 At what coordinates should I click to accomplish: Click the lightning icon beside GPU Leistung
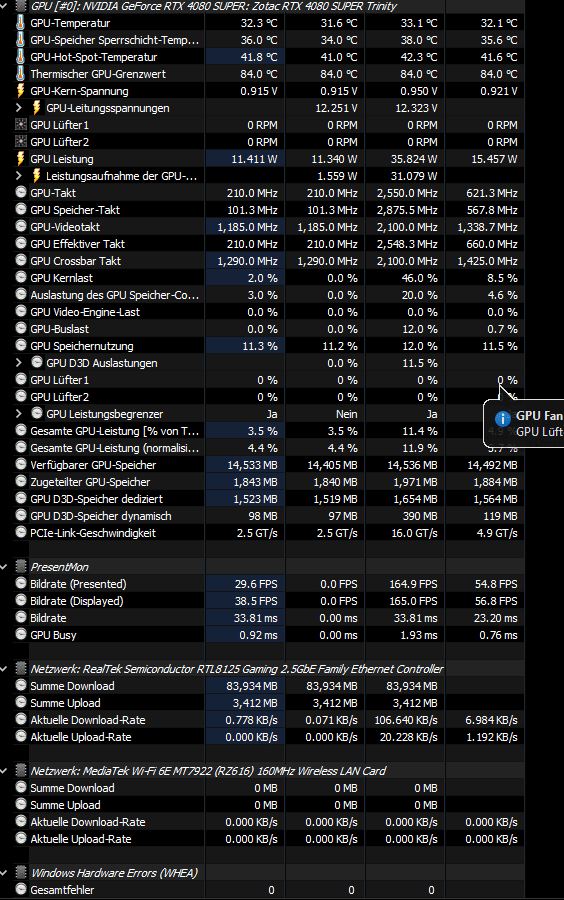[x=21, y=158]
